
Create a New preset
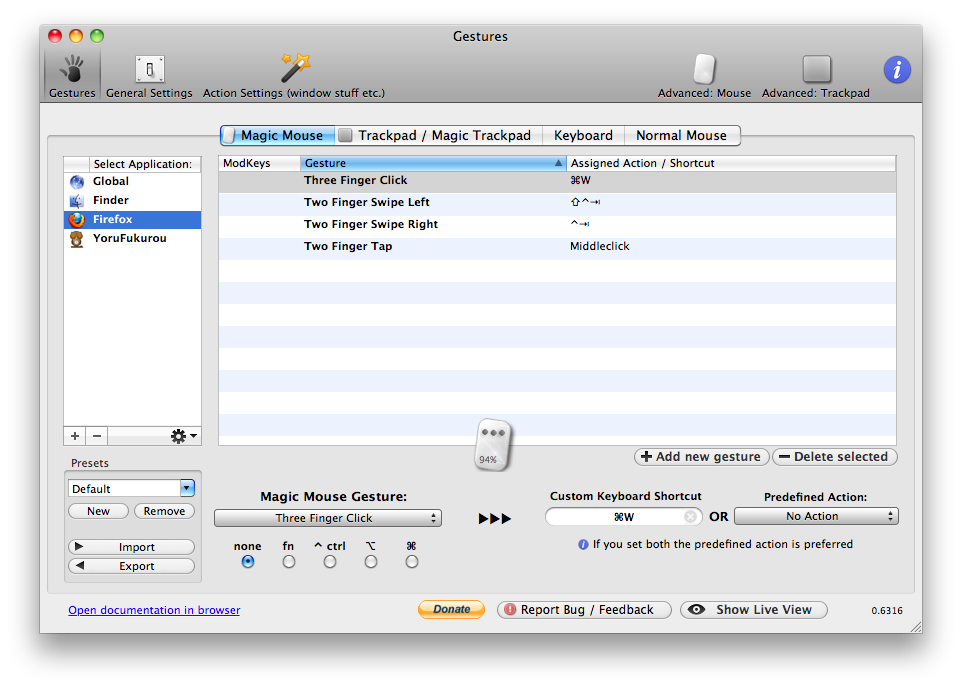pyautogui.click(x=98, y=511)
